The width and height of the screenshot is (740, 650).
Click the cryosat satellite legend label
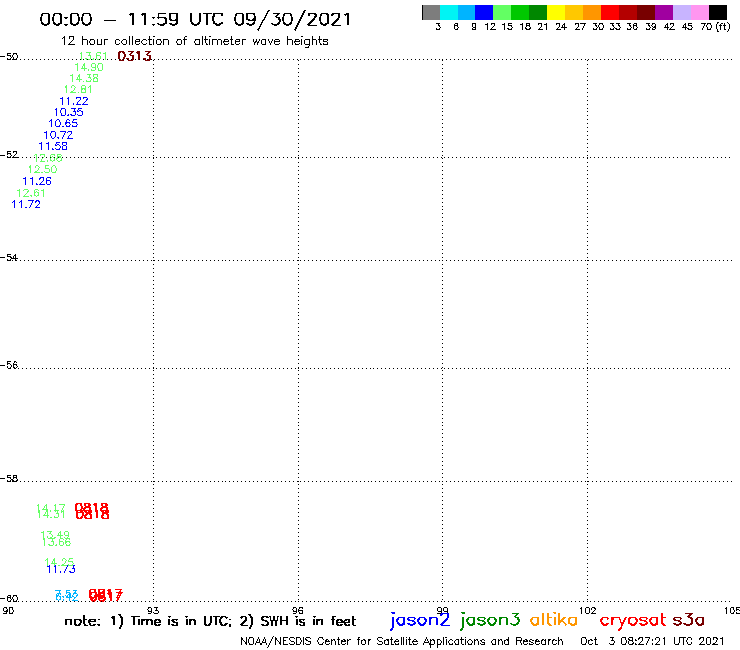[633, 621]
